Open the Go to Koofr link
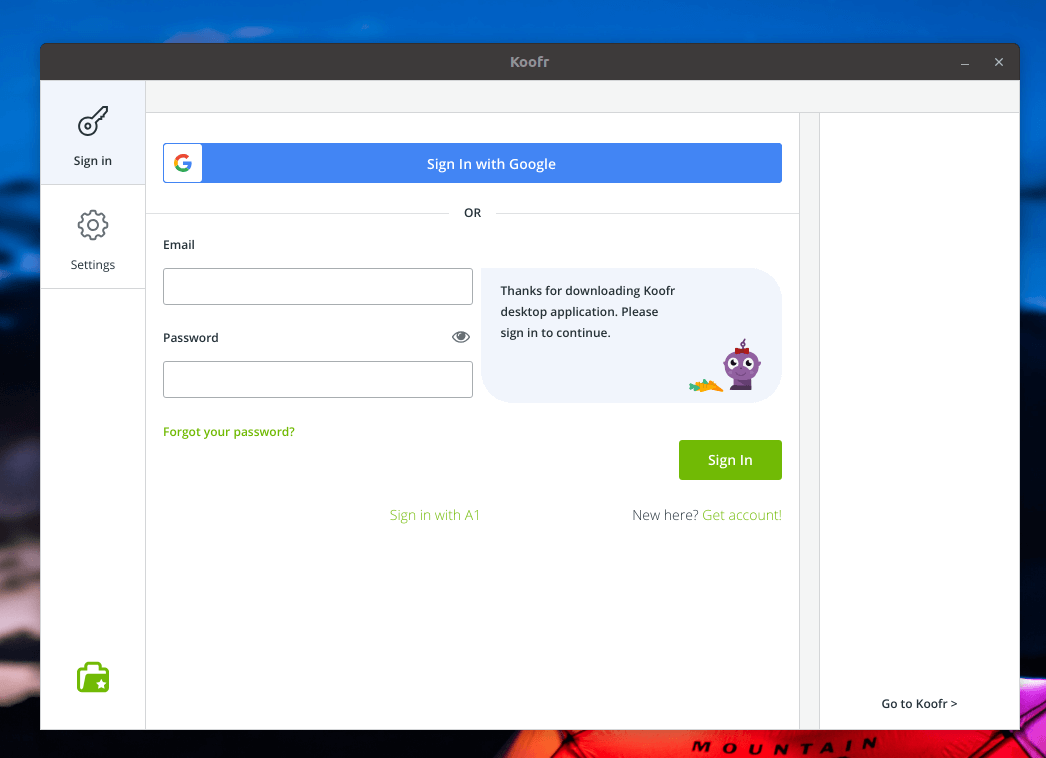 919,704
